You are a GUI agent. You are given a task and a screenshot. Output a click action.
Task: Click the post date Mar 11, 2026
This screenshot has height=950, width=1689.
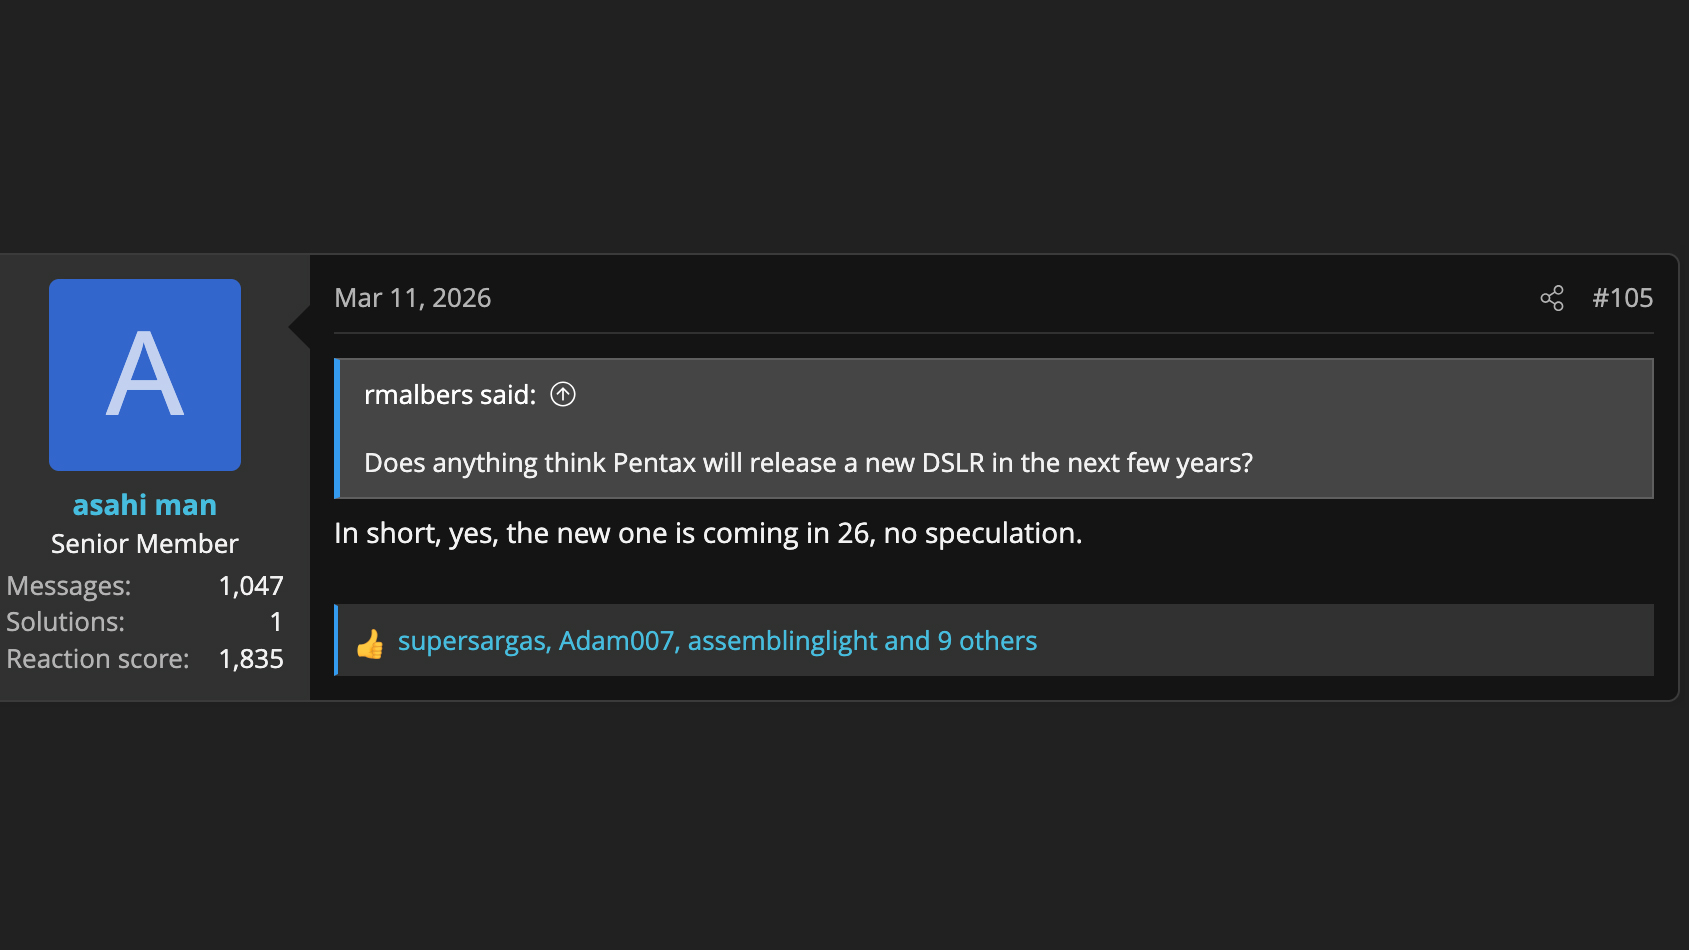coord(413,297)
